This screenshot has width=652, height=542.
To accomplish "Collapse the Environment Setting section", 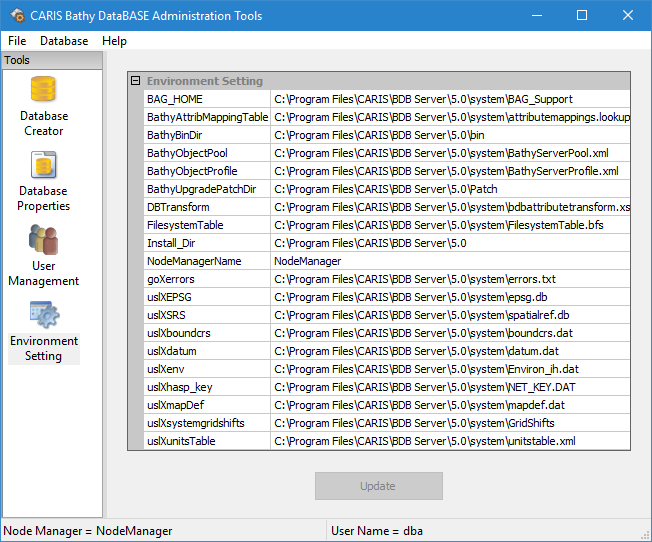I will tap(135, 81).
